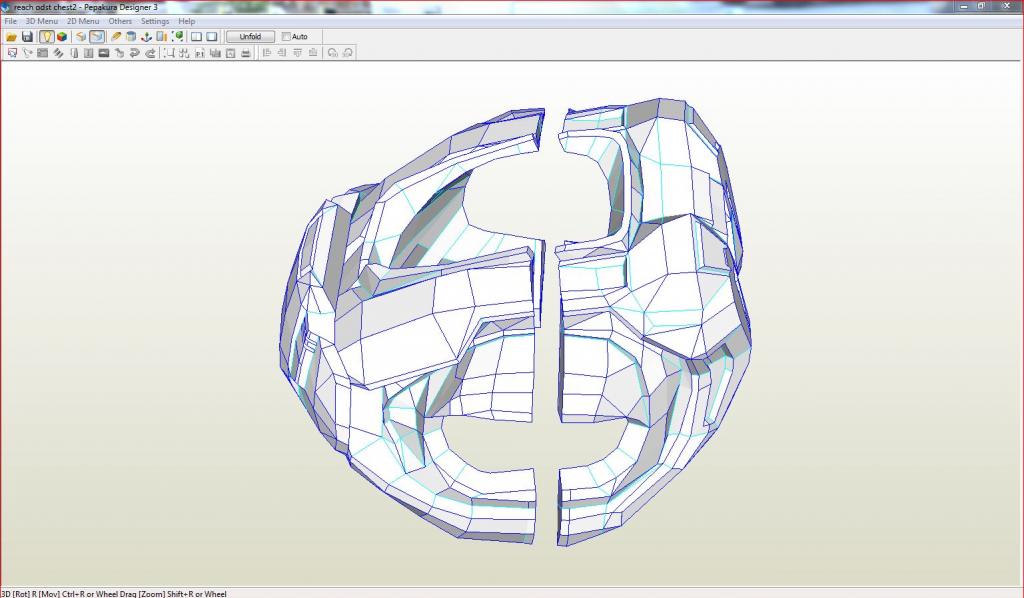Image resolution: width=1024 pixels, height=598 pixels.
Task: Click the diagonal stripes icon
Action: [58, 53]
